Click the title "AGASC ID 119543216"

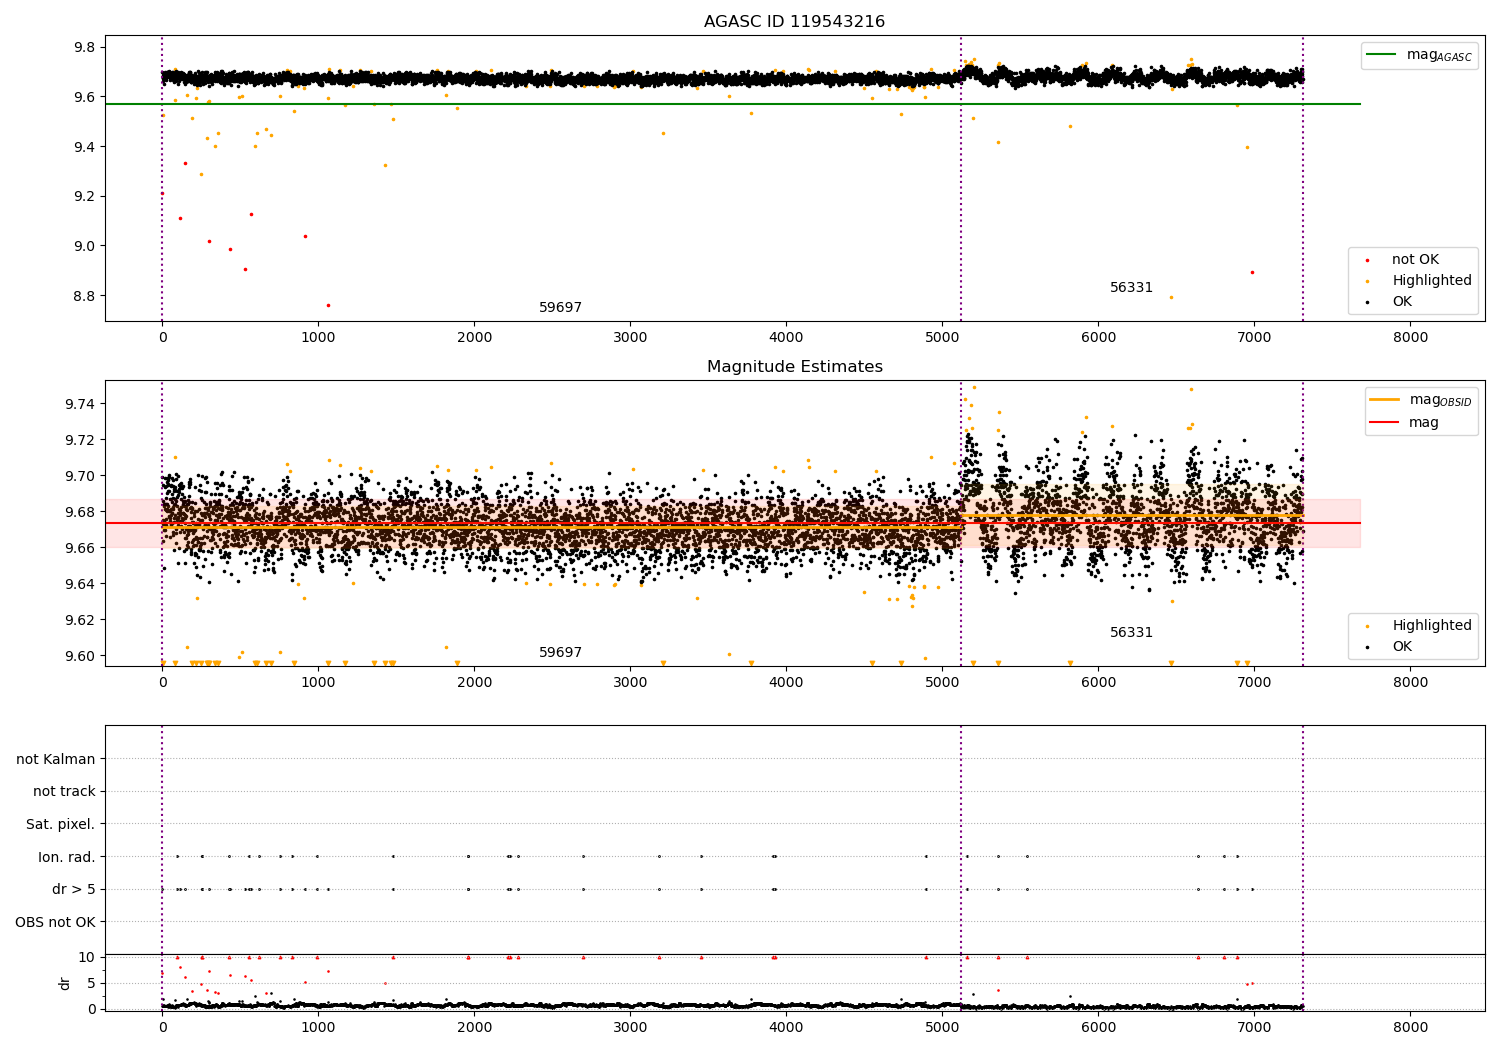[794, 22]
